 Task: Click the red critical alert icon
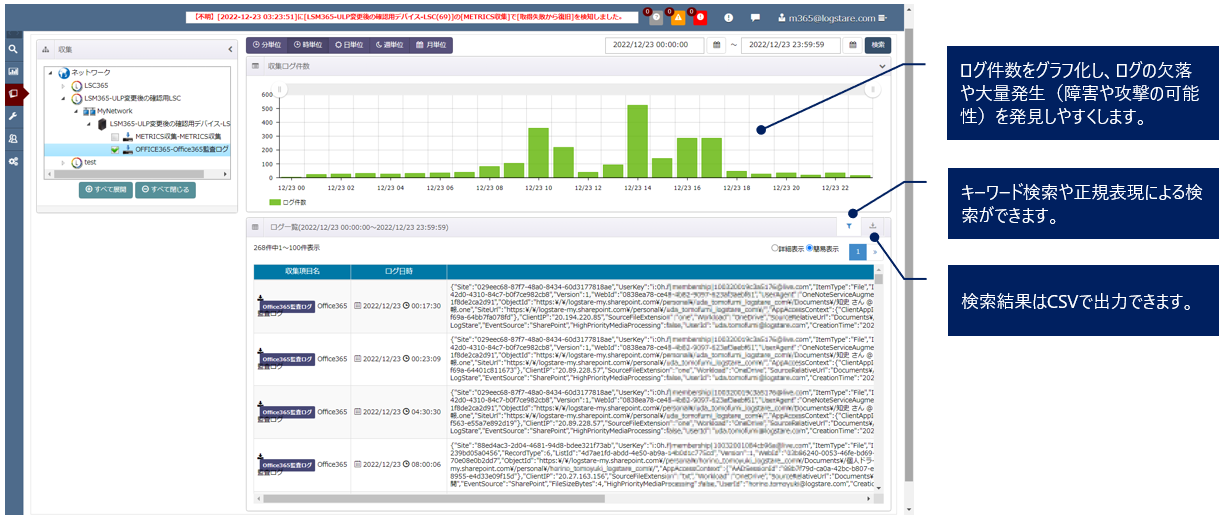pos(700,18)
